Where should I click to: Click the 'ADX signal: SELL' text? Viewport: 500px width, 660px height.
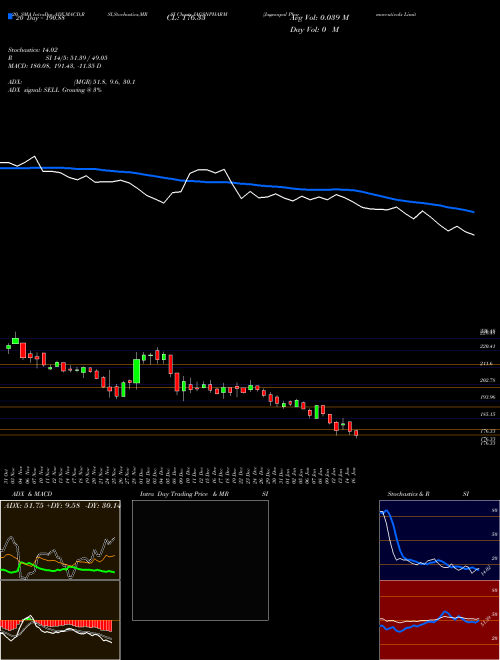(x=34, y=90)
